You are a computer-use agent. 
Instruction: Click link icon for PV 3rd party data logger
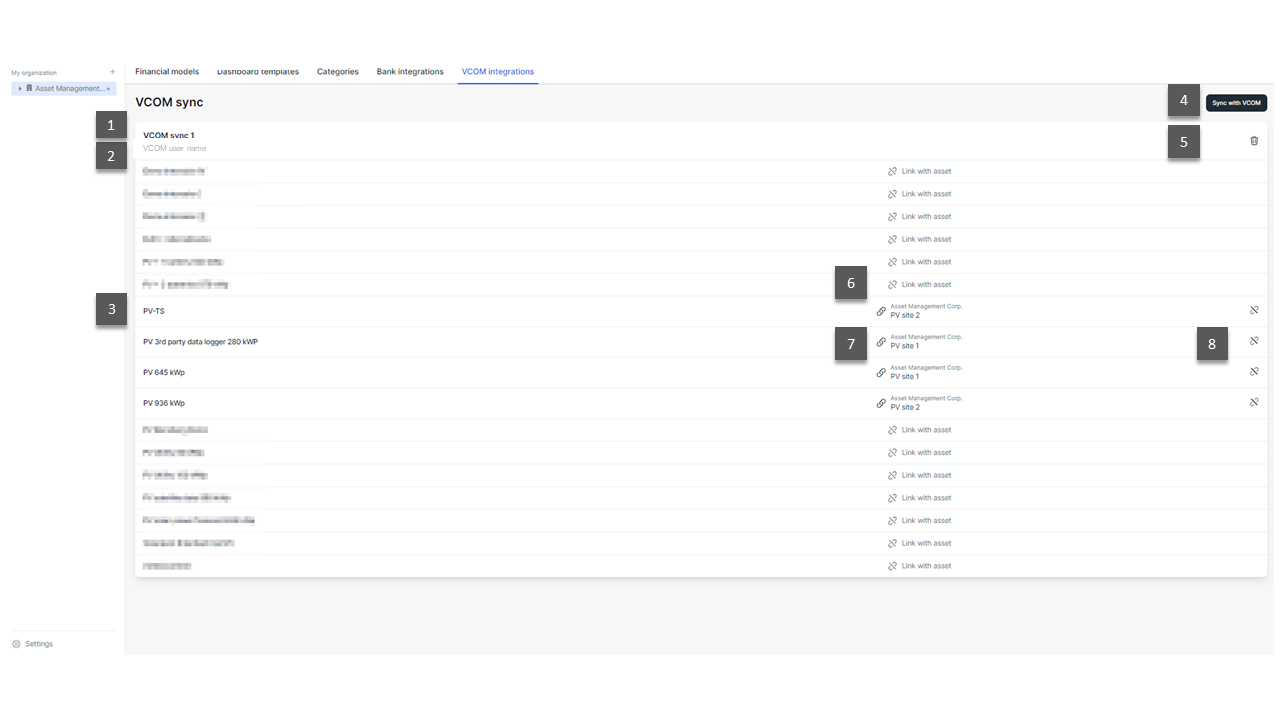(881, 342)
